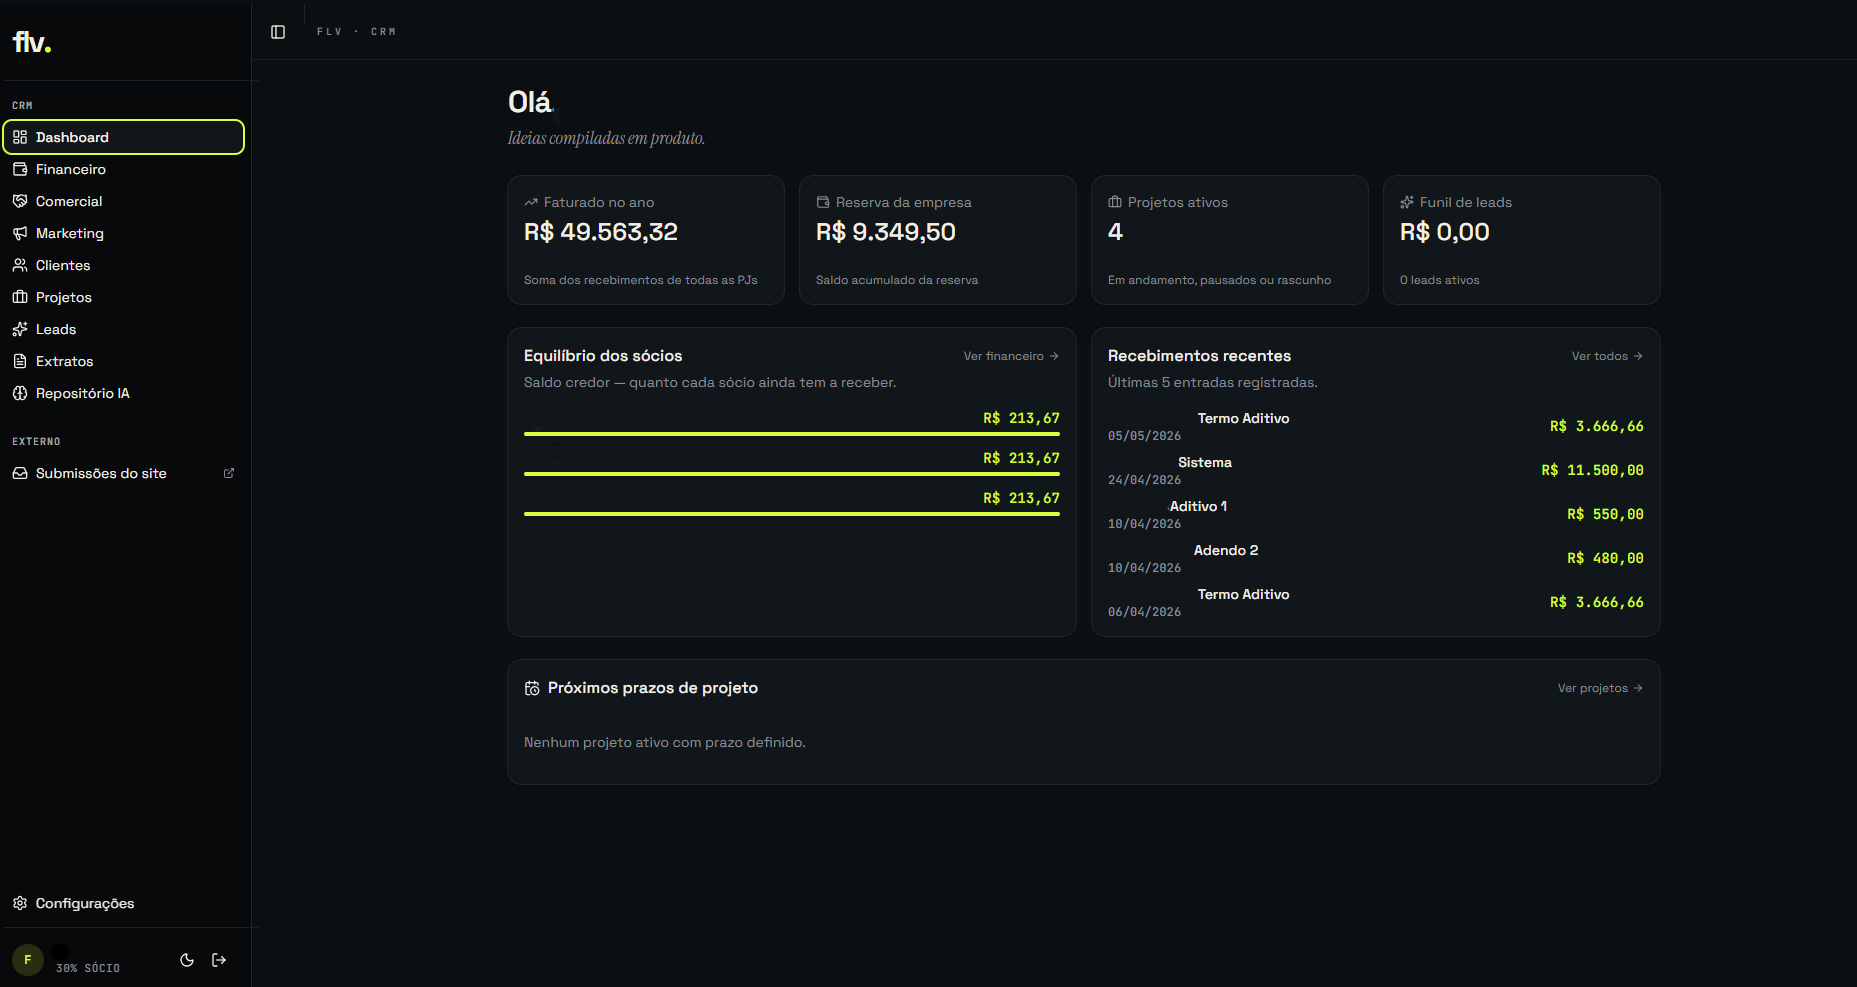Viewport: 1857px width, 987px height.
Task: Click the Marketing megaphone icon
Action: pyautogui.click(x=20, y=233)
